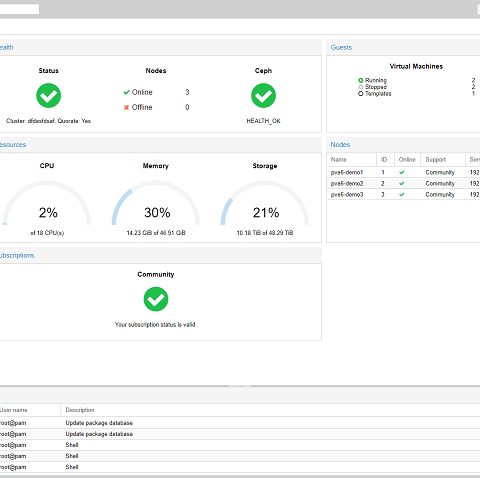Select the first Update package database task
Image resolution: width=480 pixels, height=478 pixels.
240,423
